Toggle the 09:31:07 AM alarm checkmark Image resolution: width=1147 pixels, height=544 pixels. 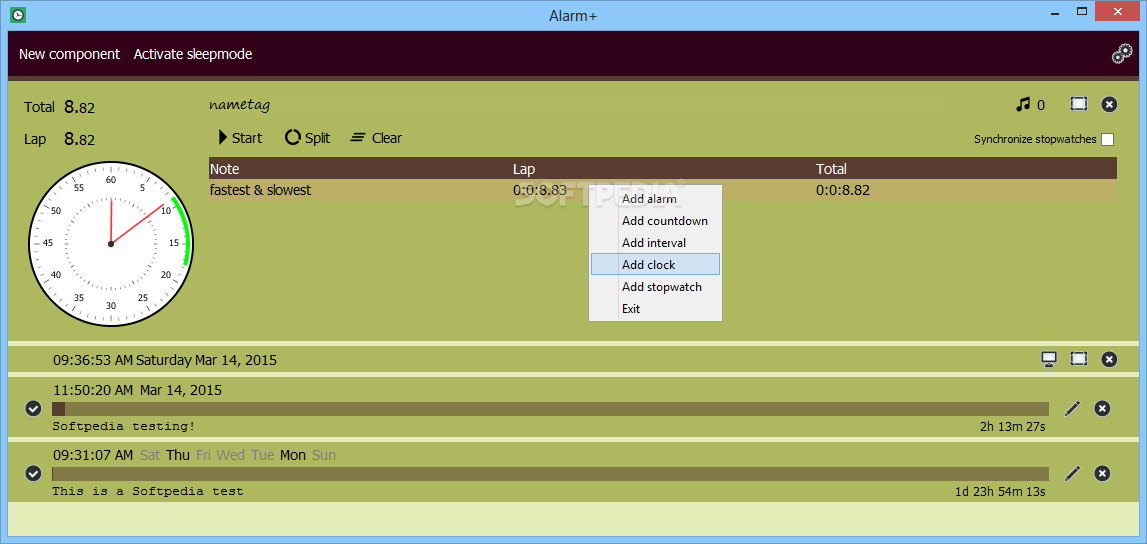point(33,473)
